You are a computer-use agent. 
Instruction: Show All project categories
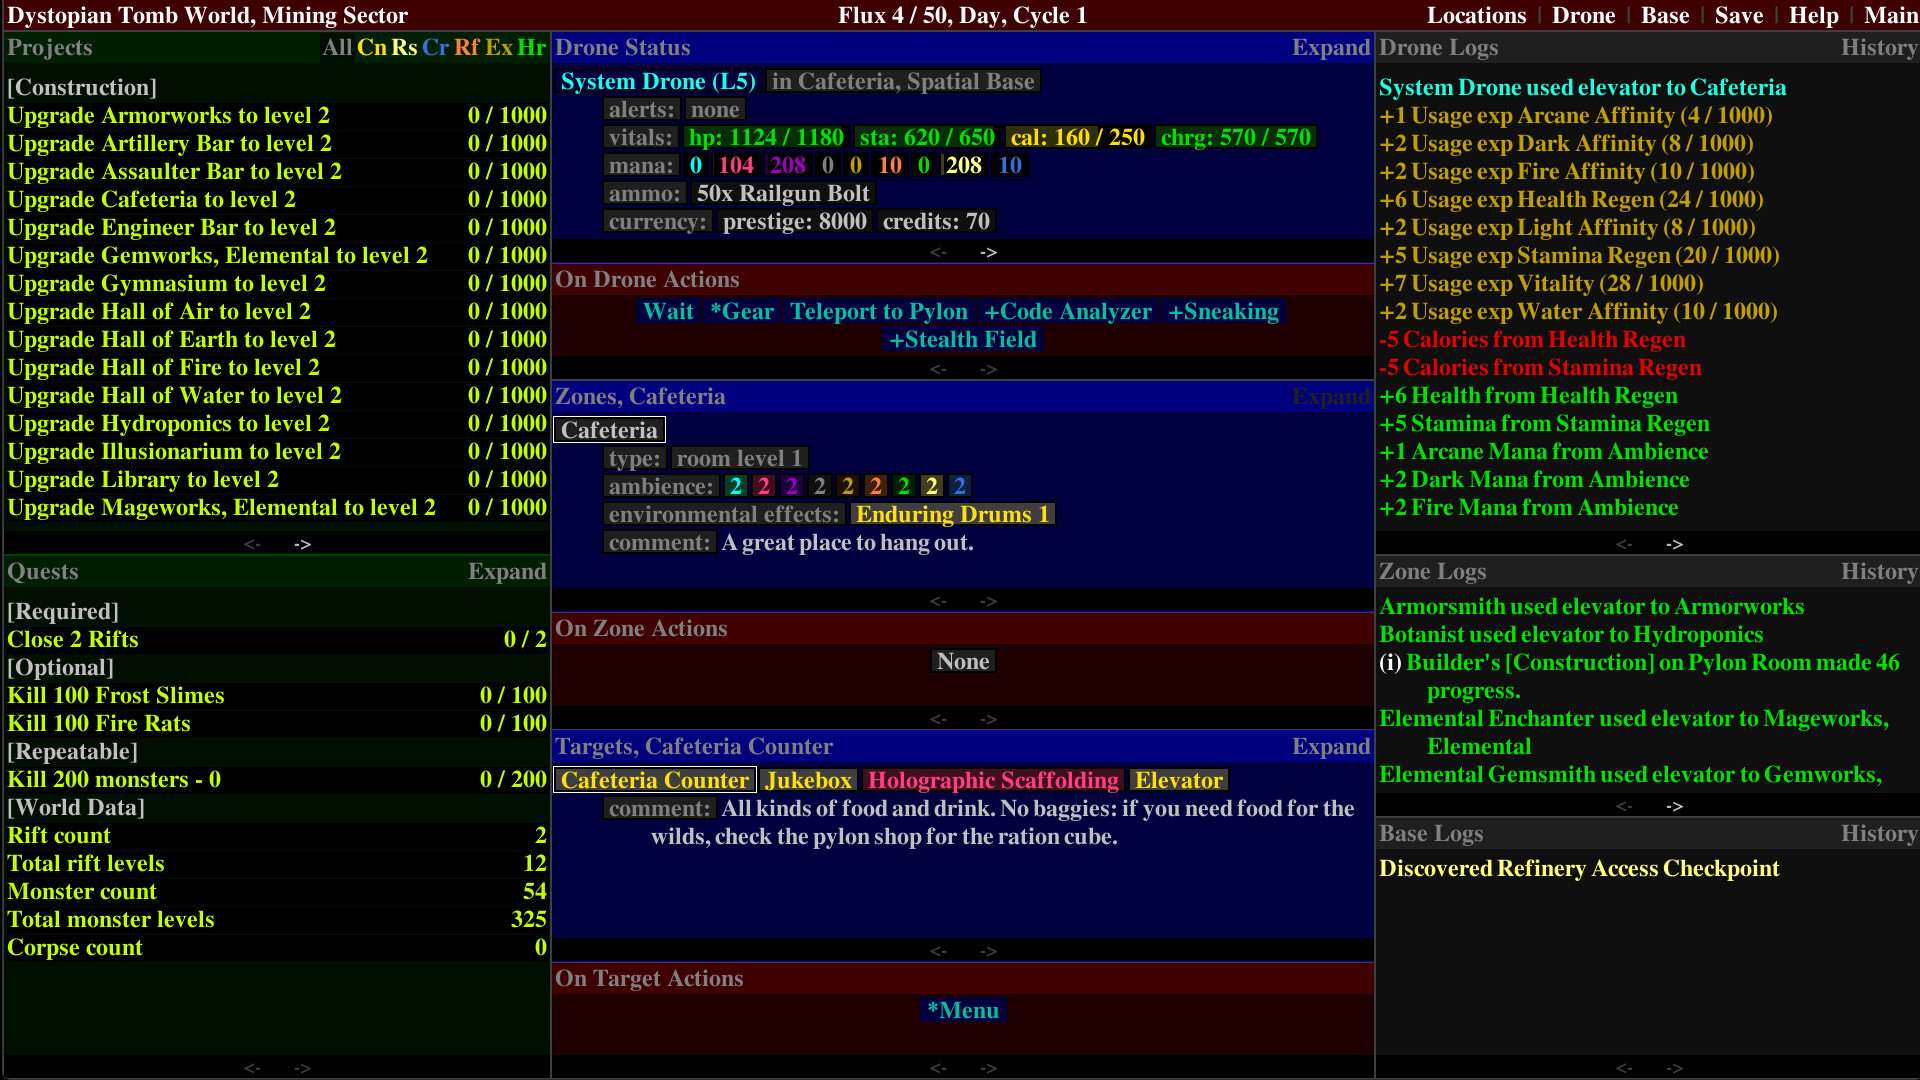[x=337, y=47]
